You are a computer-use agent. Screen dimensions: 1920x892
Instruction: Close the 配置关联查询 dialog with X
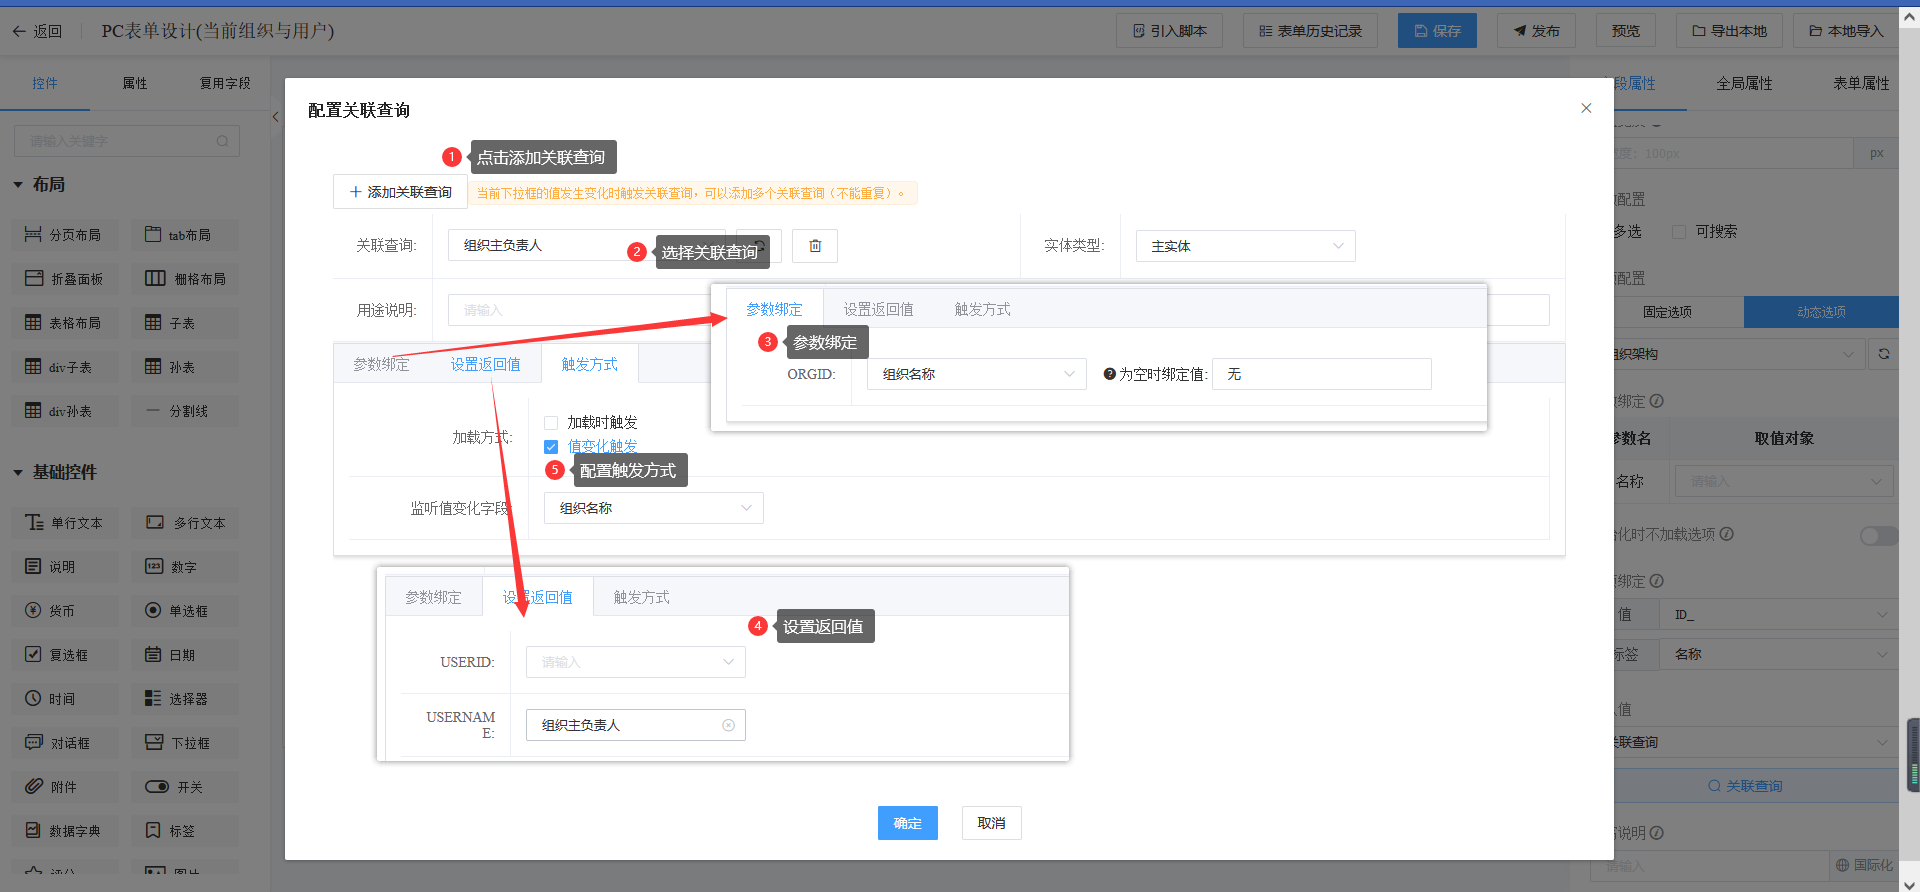point(1586,108)
